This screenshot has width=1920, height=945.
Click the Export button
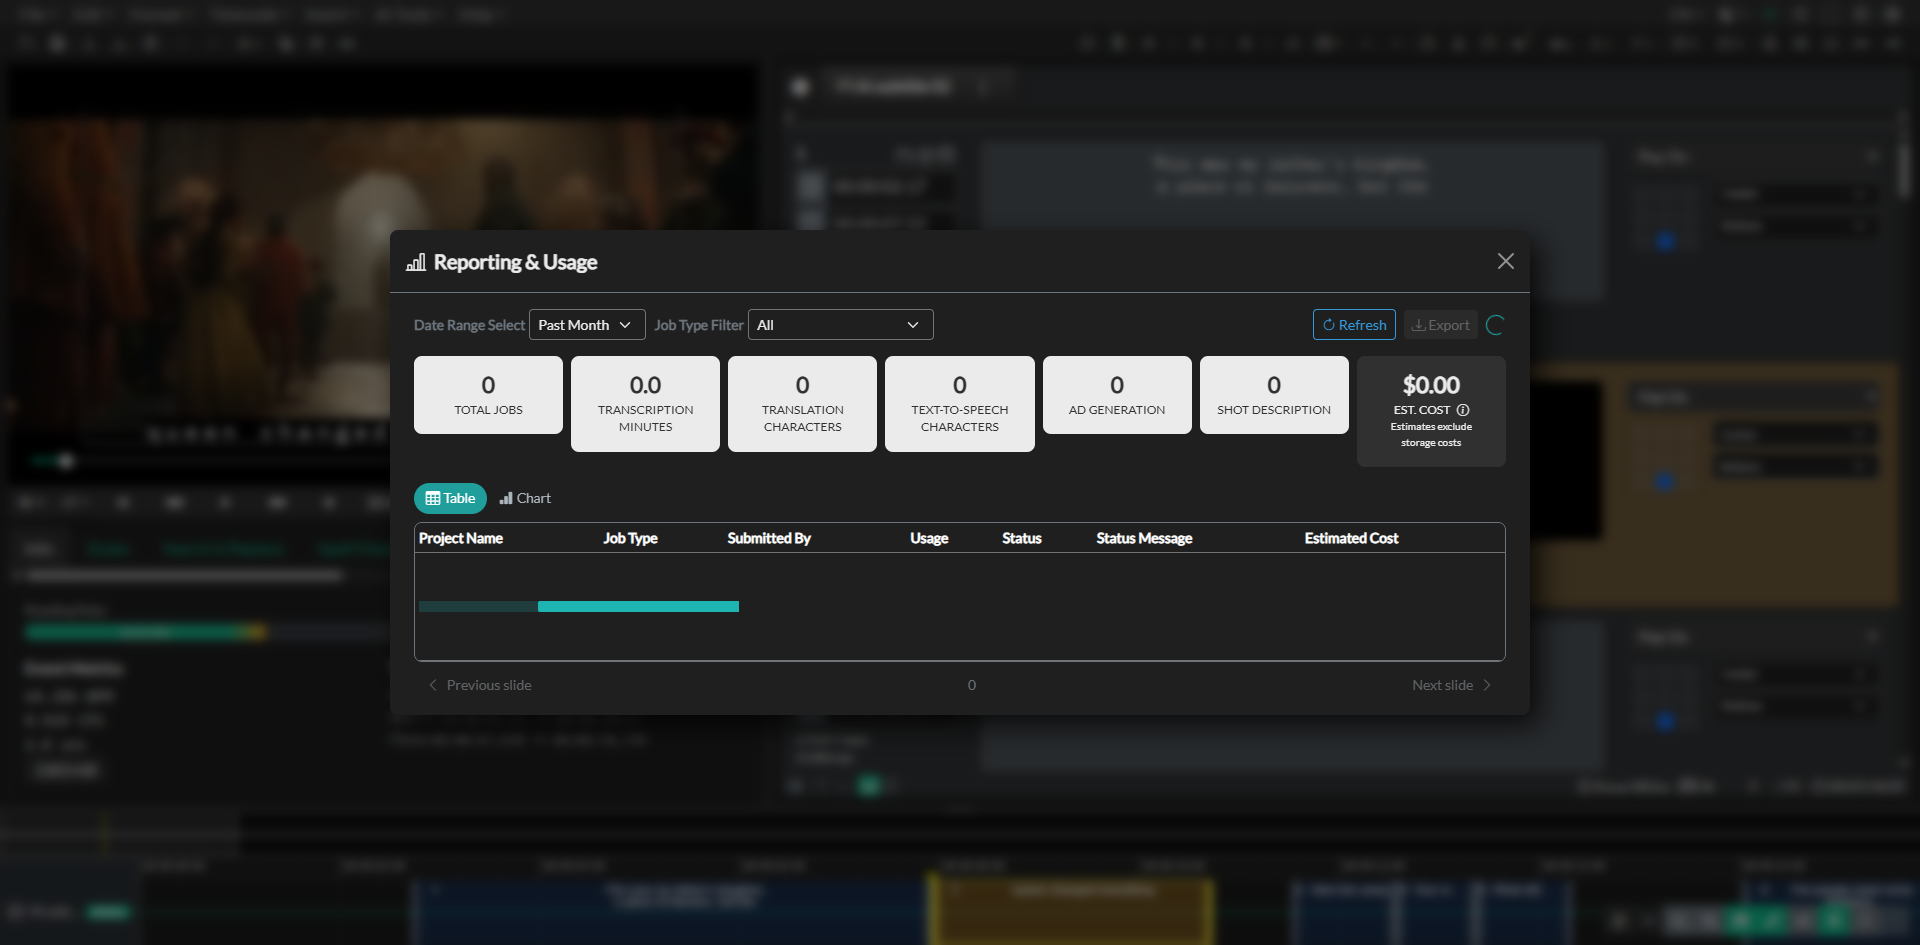[1440, 325]
